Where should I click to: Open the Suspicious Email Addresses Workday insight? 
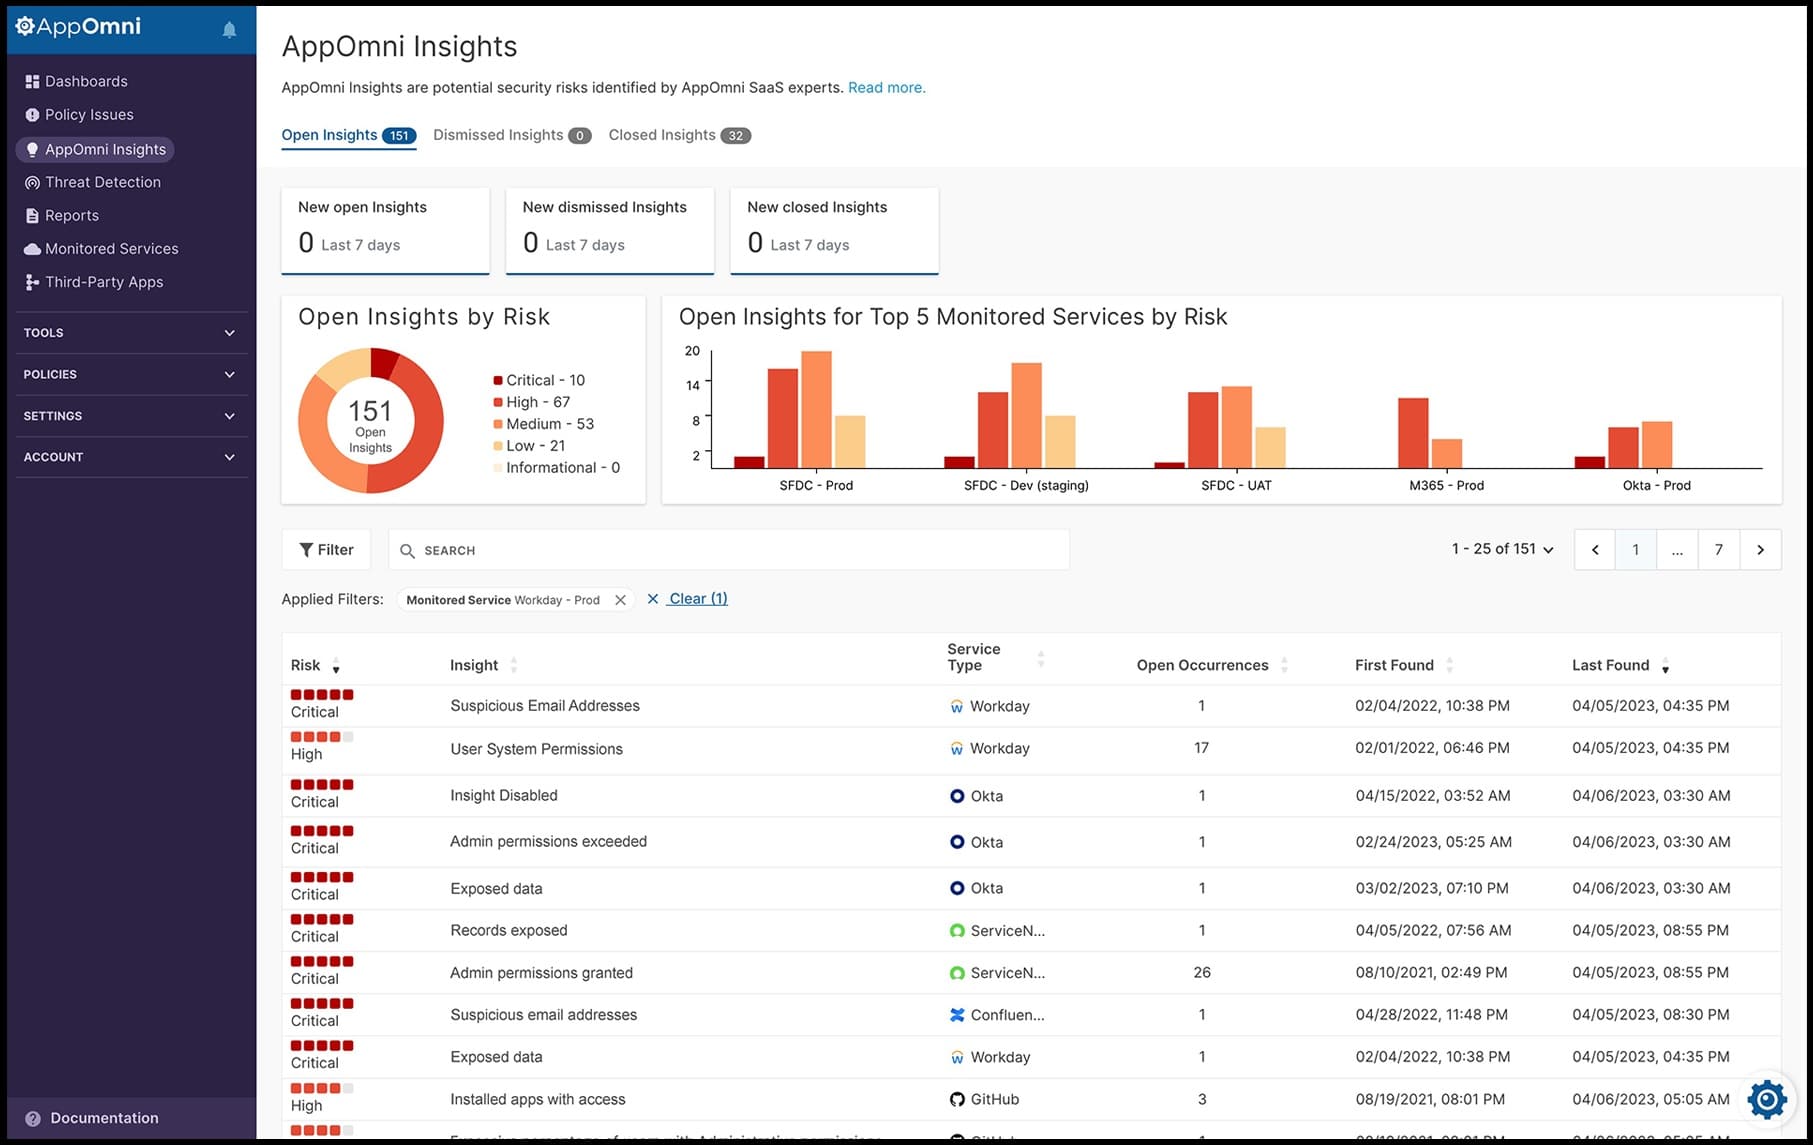tap(545, 705)
